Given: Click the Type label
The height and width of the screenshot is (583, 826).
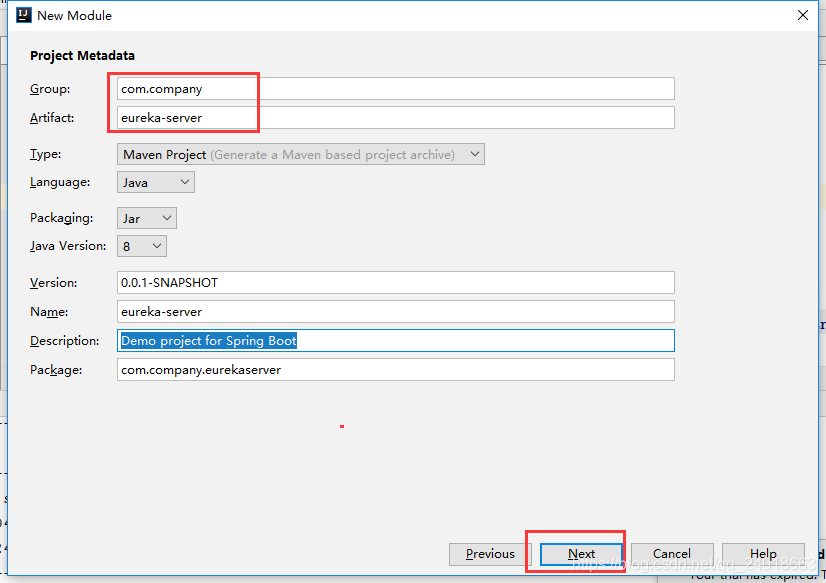Looking at the screenshot, I should 45,154.
